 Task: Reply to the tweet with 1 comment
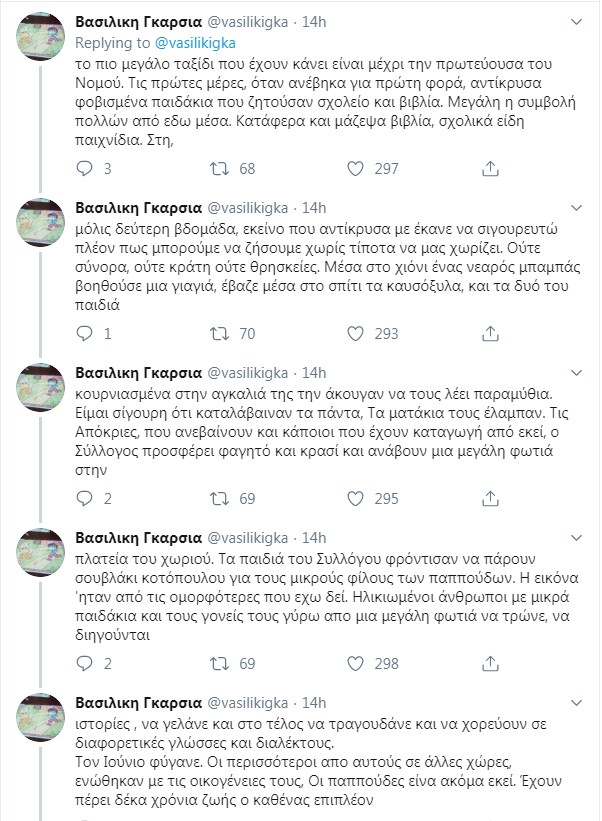point(84,334)
